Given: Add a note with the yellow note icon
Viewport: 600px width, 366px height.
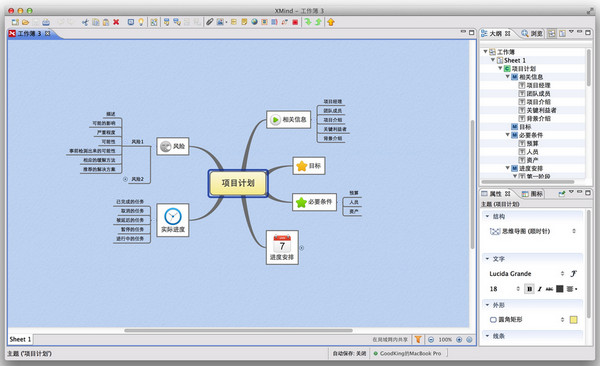Looking at the screenshot, I should (244, 22).
